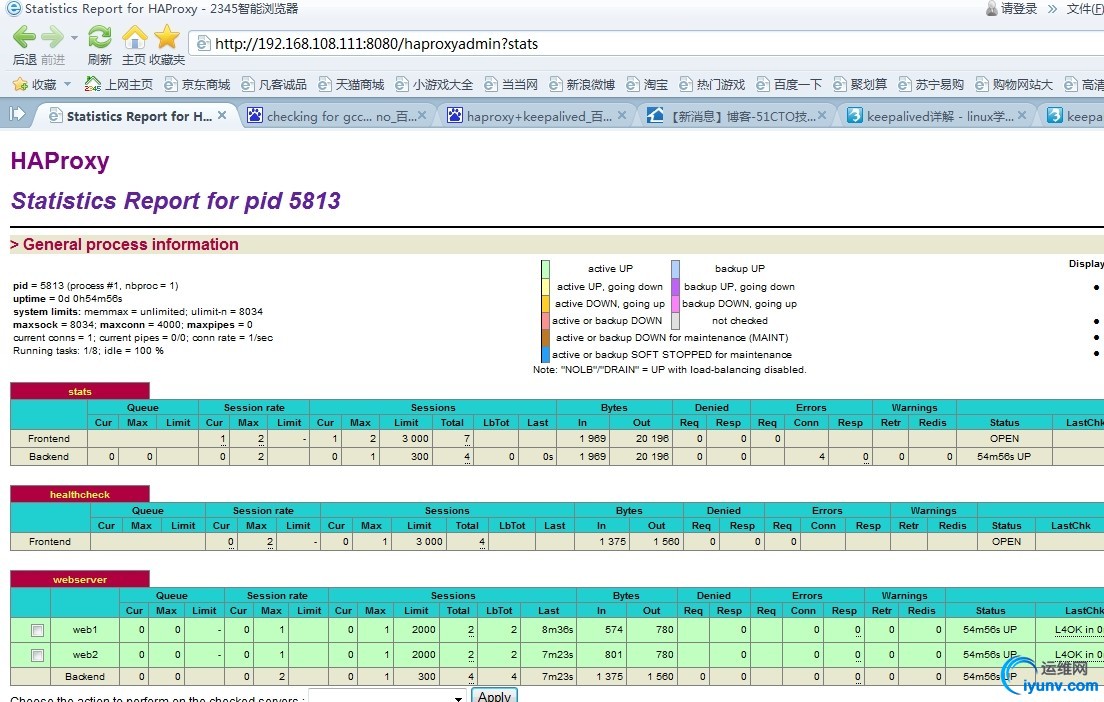
Task: Click the active or backup DOWN swatch
Action: [x=546, y=320]
